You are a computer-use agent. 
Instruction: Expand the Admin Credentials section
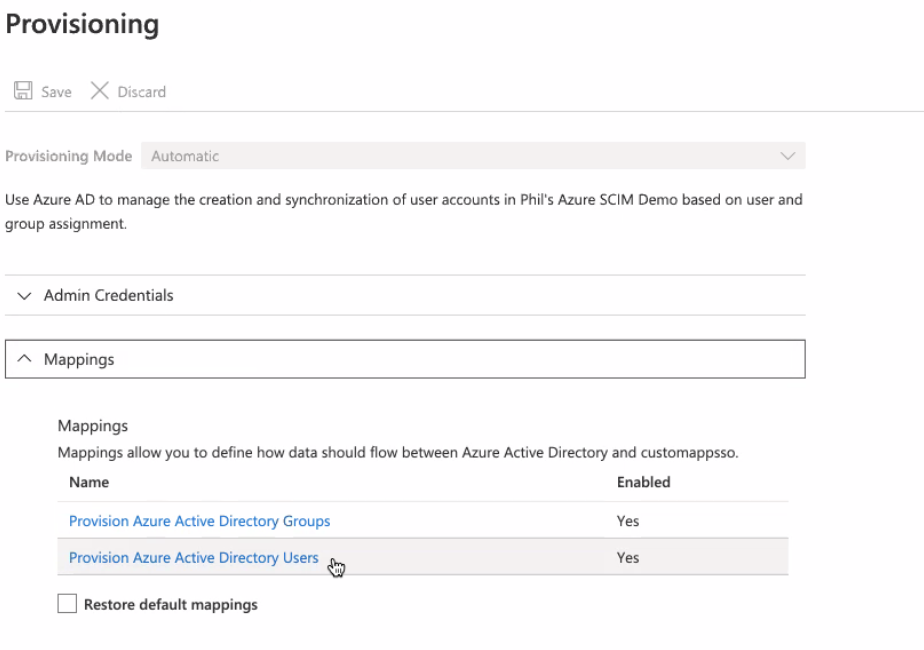click(108, 295)
